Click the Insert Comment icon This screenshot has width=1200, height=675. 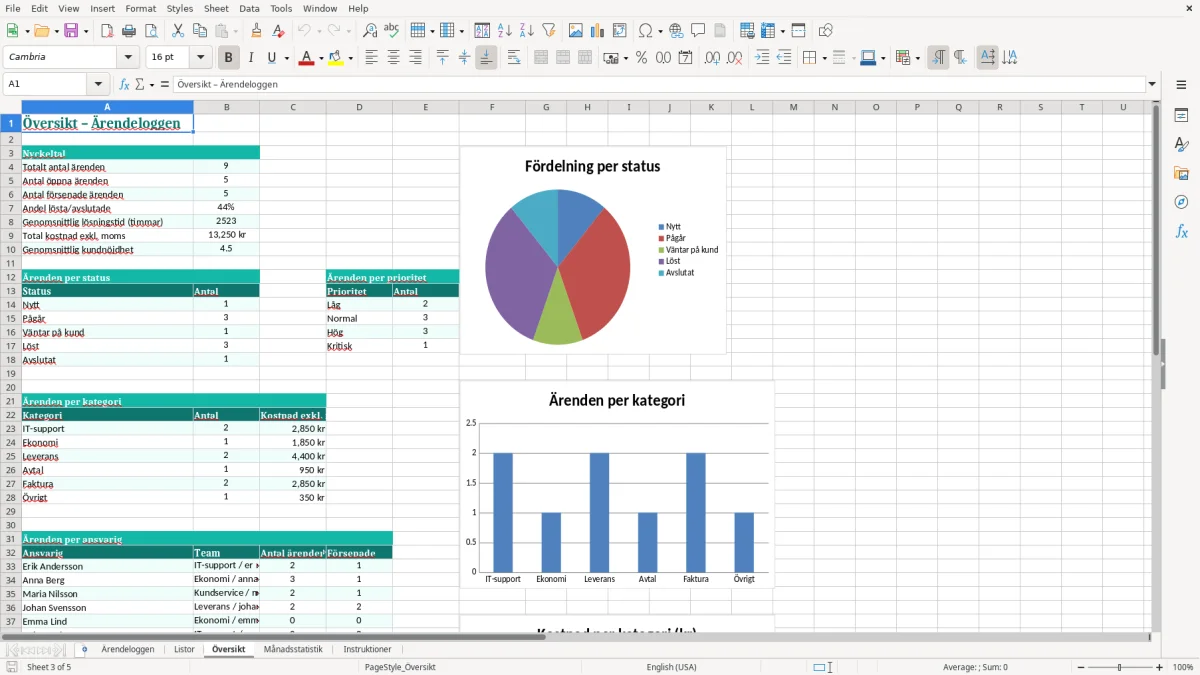[698, 31]
